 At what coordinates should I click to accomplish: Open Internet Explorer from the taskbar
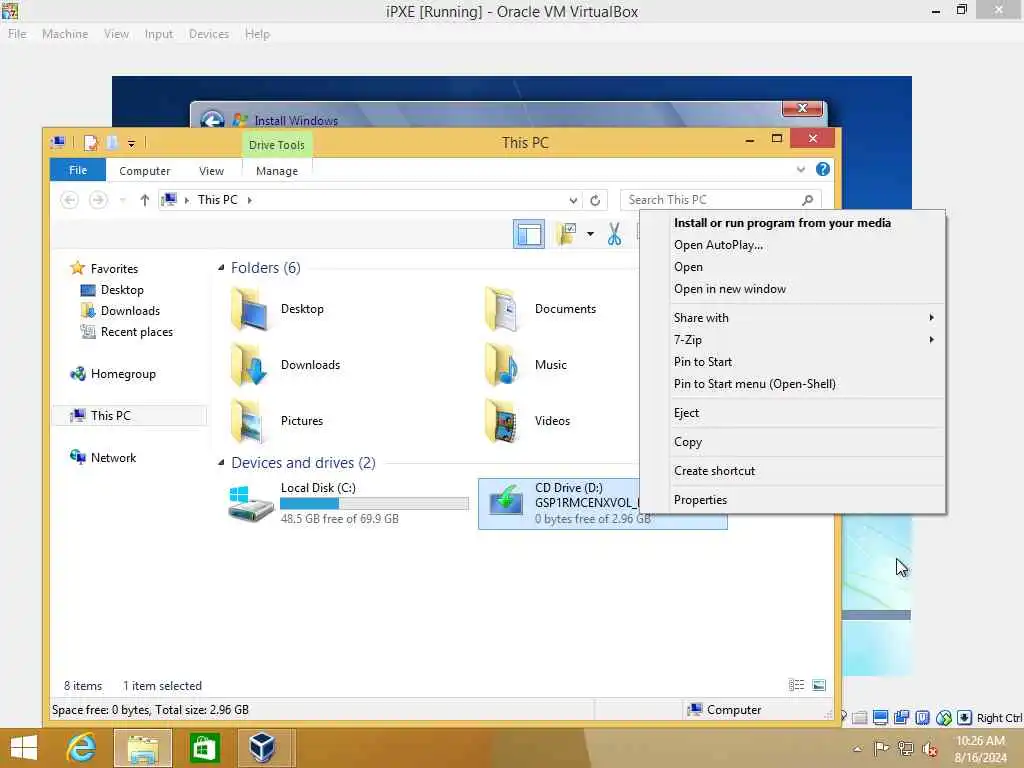[x=81, y=748]
